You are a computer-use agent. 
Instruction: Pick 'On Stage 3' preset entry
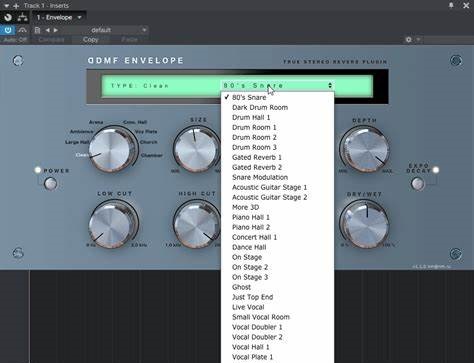(277, 278)
